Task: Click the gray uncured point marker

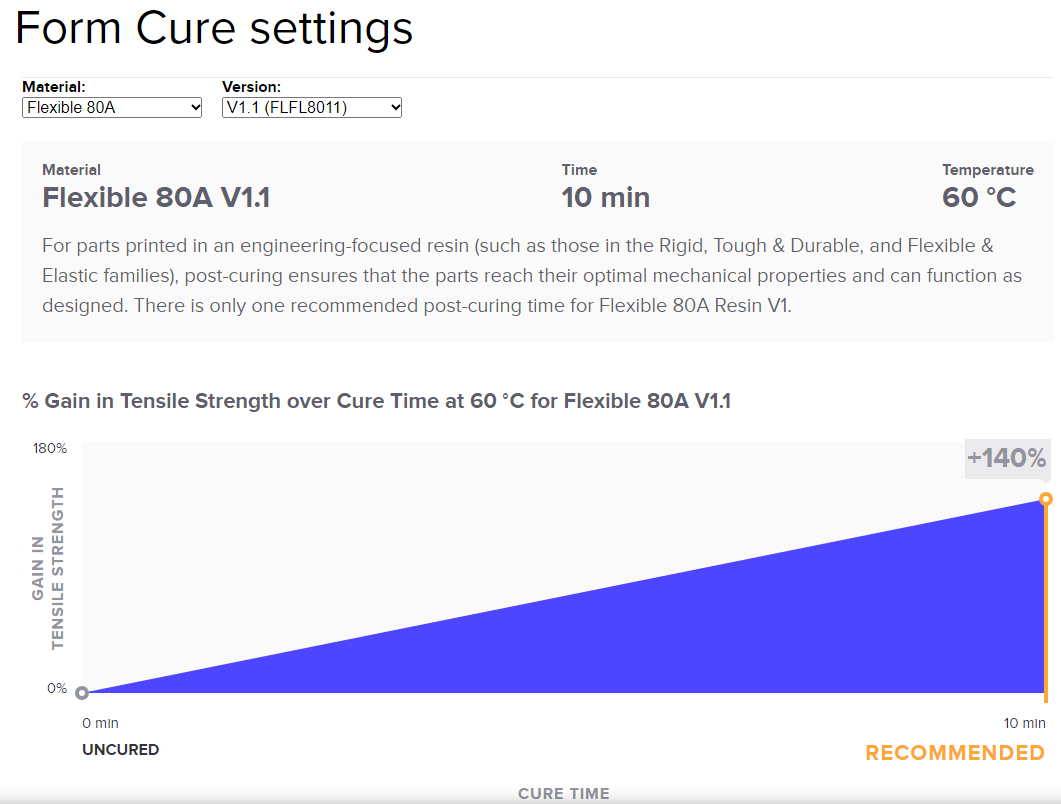Action: click(x=82, y=692)
